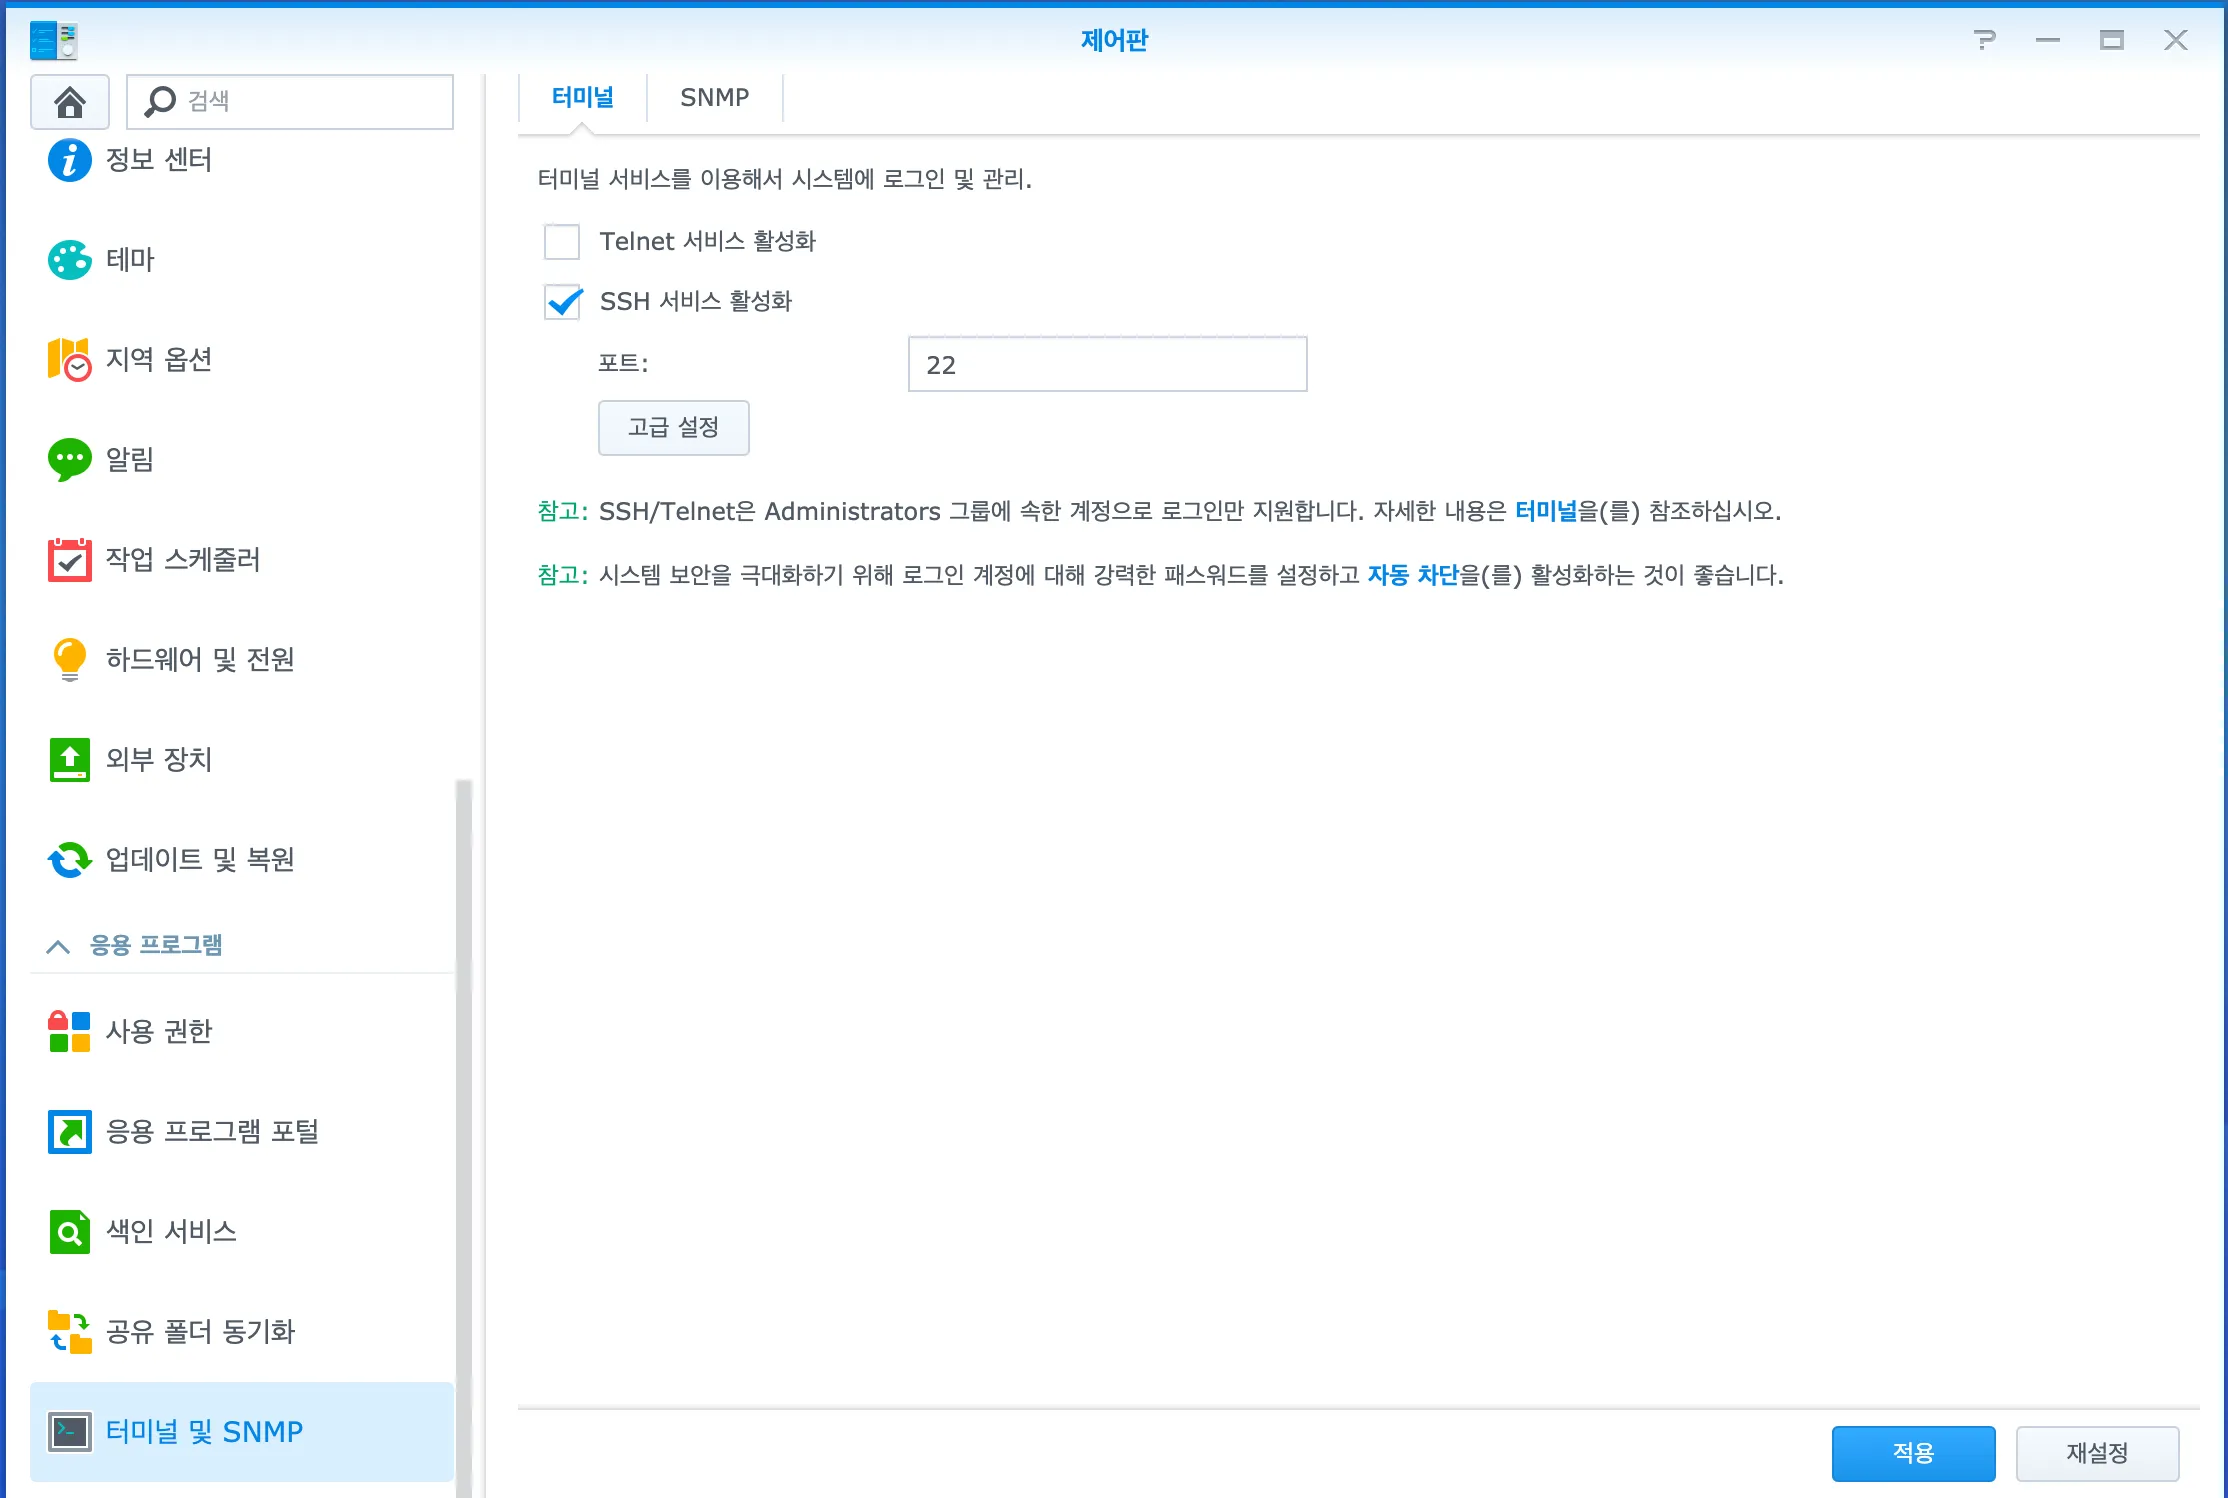Apply settings with the 적용 button

point(1912,1452)
